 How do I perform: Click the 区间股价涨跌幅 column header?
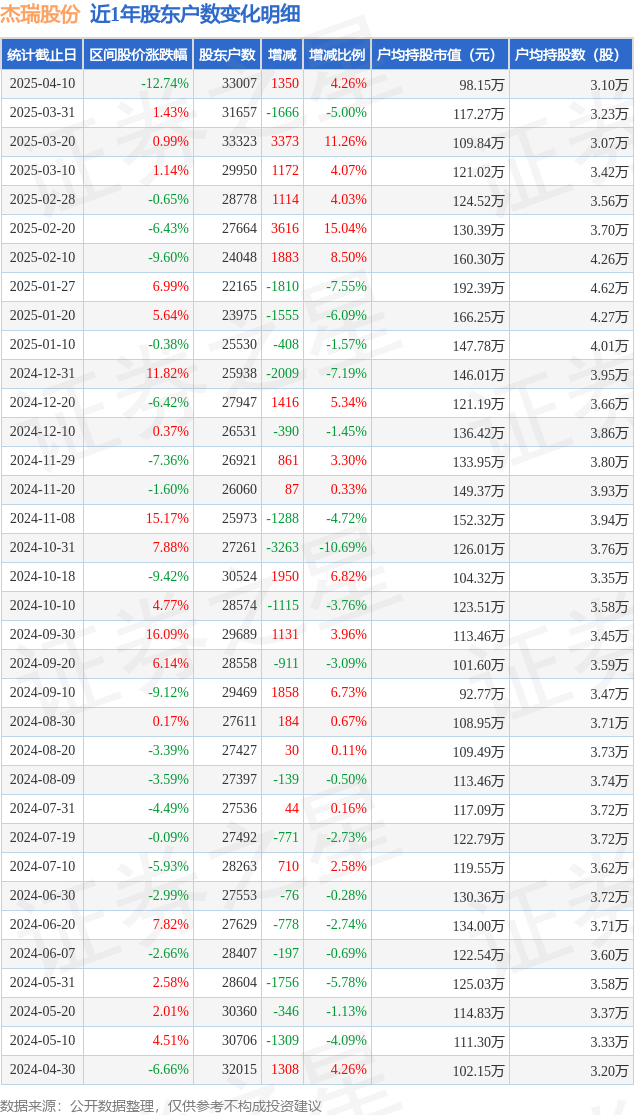(138, 55)
